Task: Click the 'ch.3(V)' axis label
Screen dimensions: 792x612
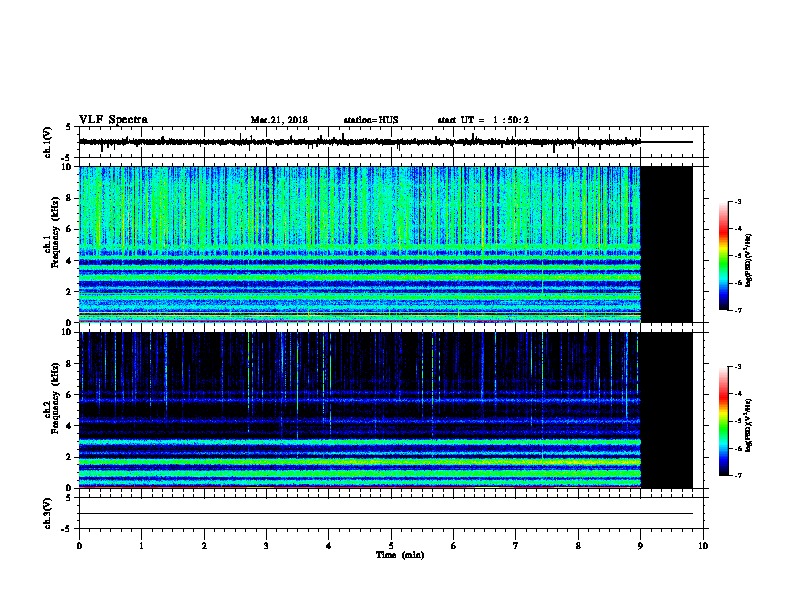Action: point(47,513)
